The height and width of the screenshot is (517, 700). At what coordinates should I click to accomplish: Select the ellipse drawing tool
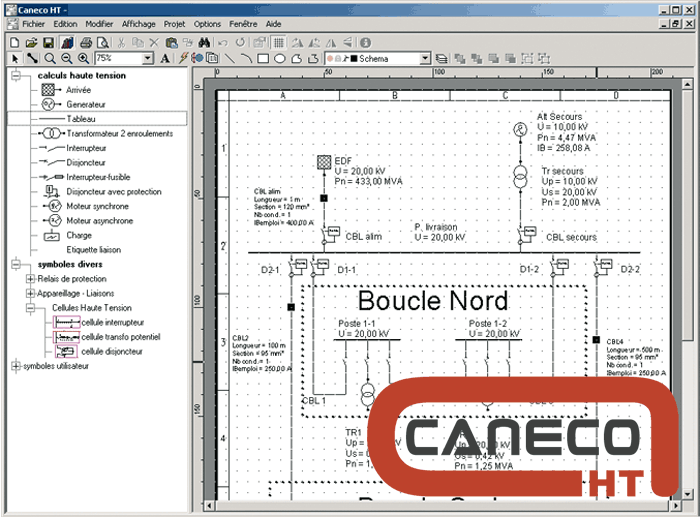(x=280, y=58)
